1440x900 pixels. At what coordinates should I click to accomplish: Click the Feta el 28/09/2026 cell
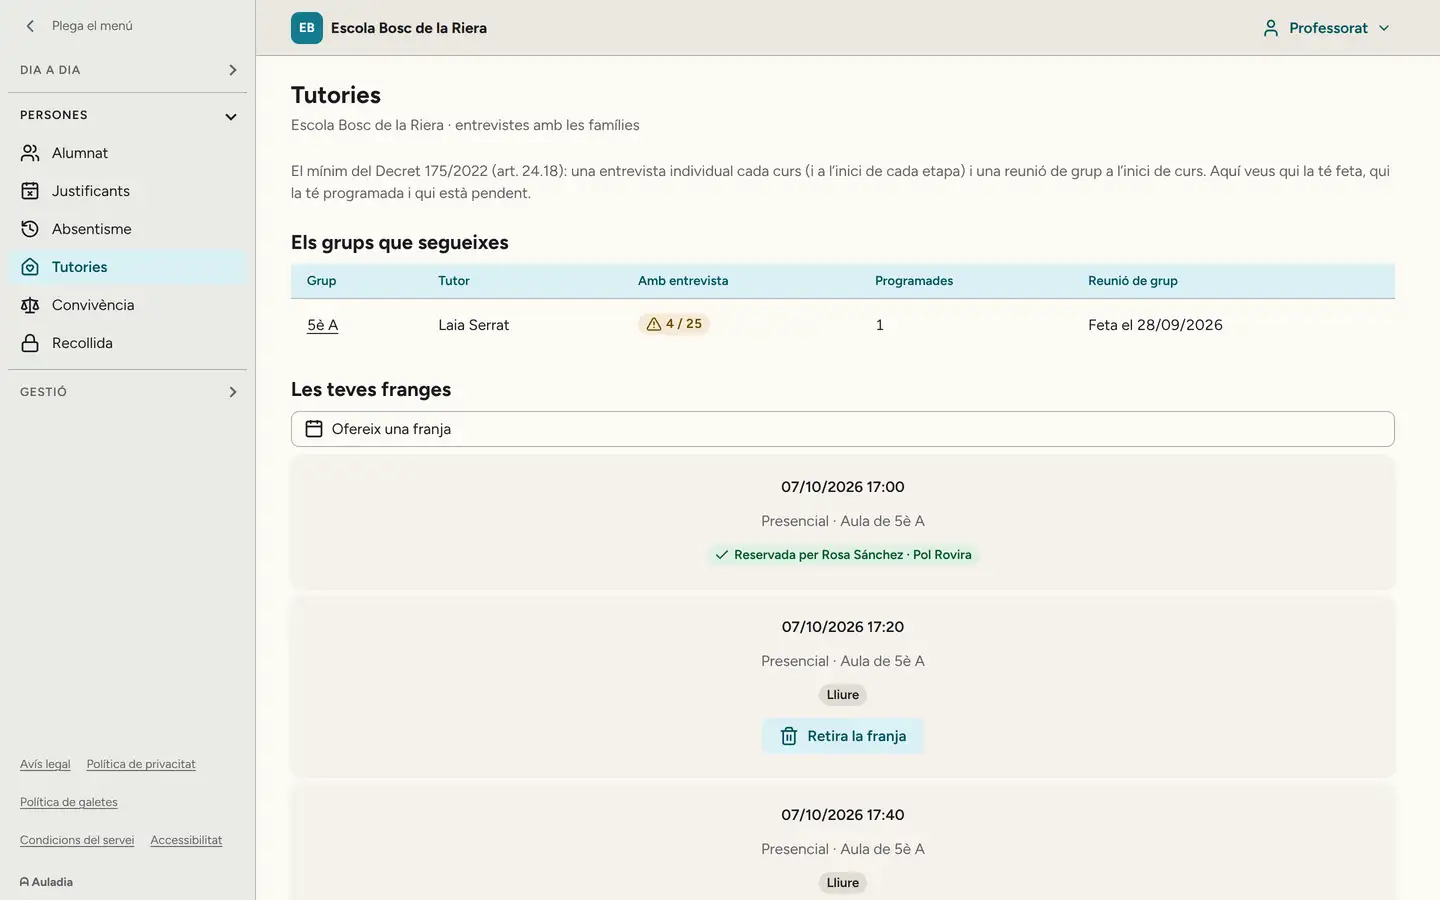pyautogui.click(x=1155, y=325)
